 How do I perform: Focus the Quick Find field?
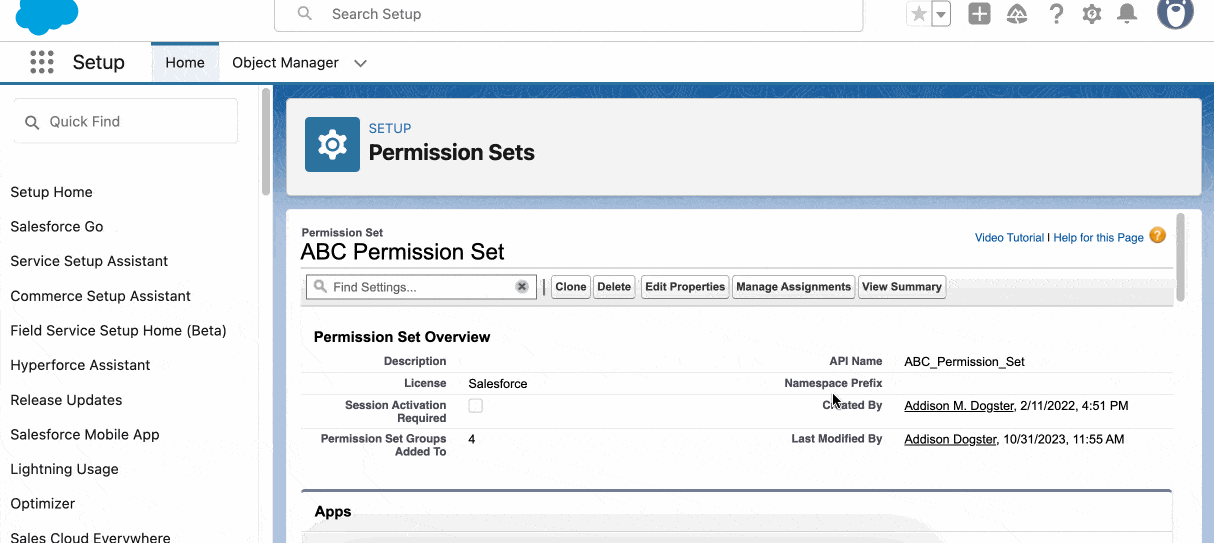pyautogui.click(x=126, y=122)
